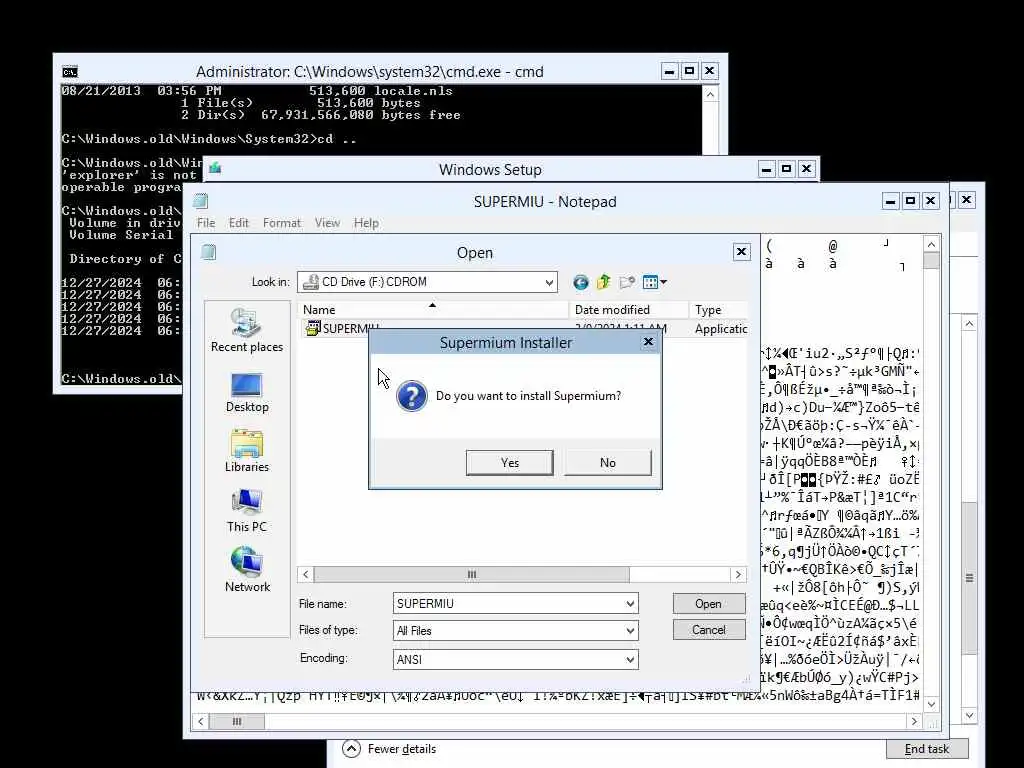Click Notepad horizontal scroll left arrow

[201, 722]
